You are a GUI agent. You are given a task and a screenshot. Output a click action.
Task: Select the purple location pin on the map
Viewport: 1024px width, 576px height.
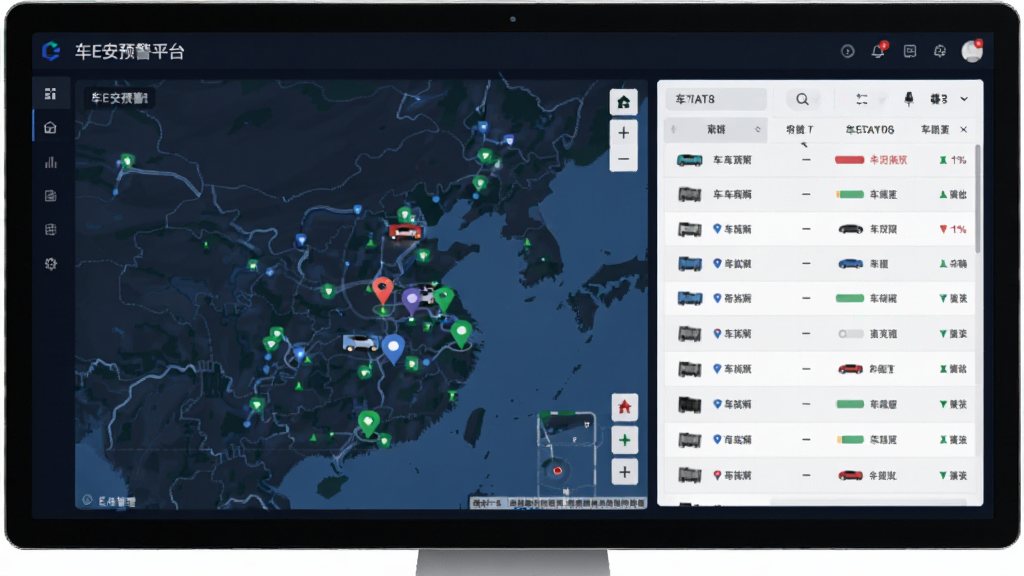click(x=411, y=301)
